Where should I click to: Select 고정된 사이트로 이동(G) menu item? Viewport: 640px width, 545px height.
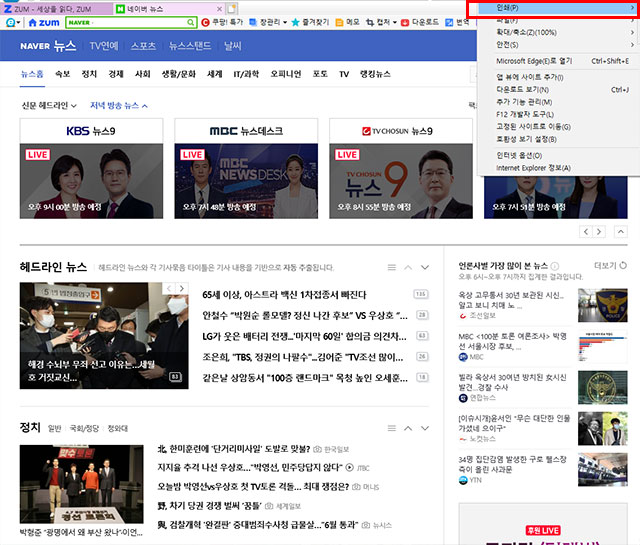pyautogui.click(x=557, y=127)
